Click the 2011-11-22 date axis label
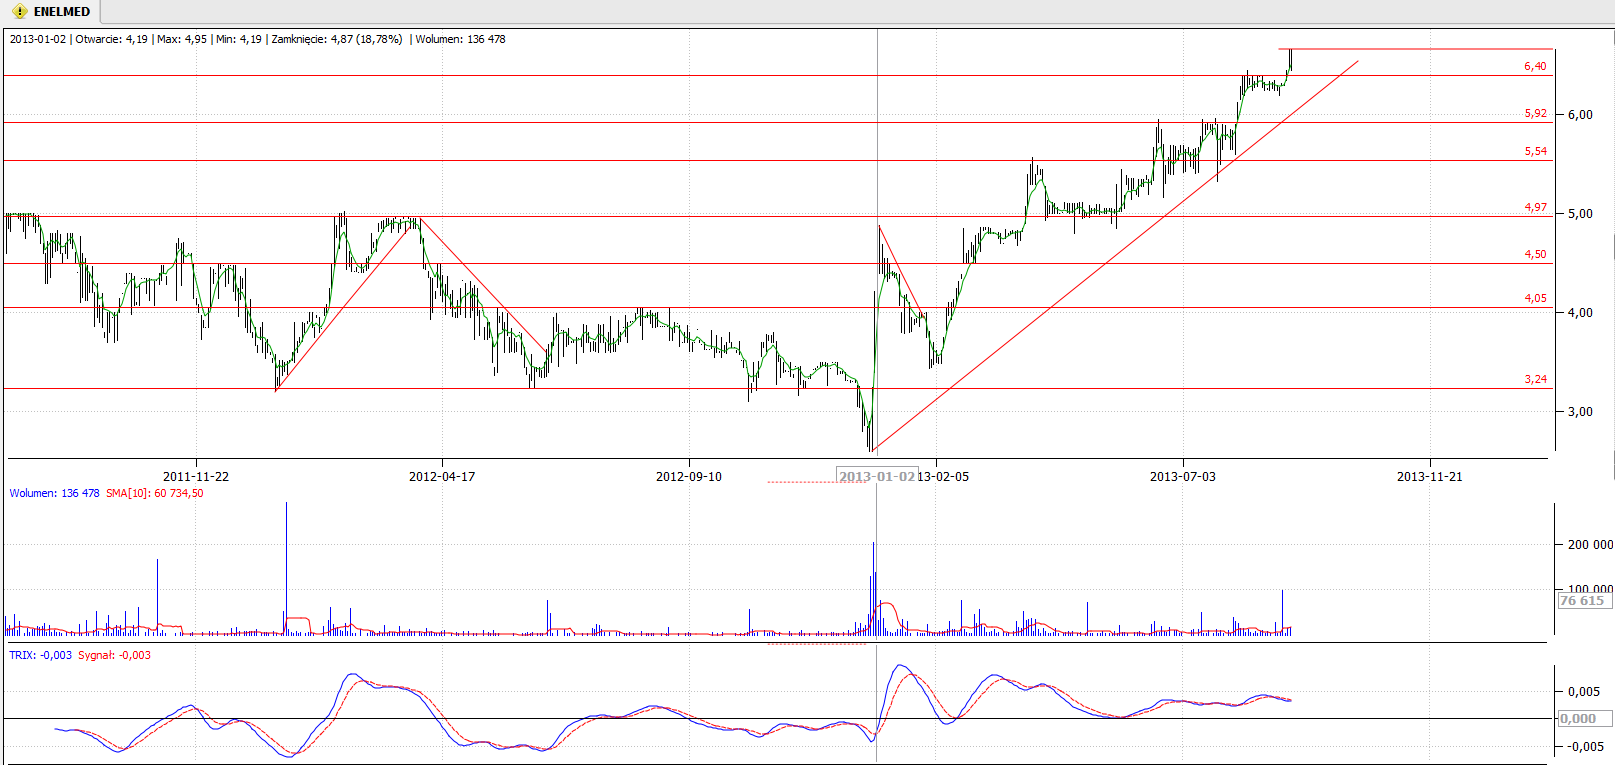1615x765 pixels. tap(196, 476)
